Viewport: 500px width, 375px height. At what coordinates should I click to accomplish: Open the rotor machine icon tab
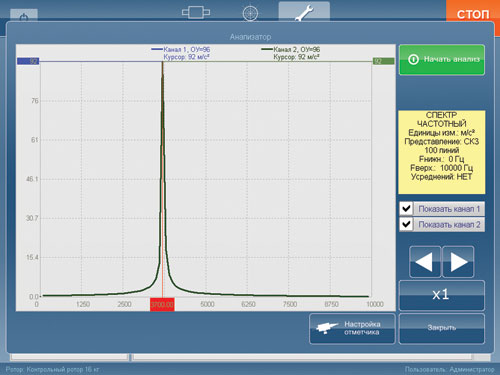(196, 13)
